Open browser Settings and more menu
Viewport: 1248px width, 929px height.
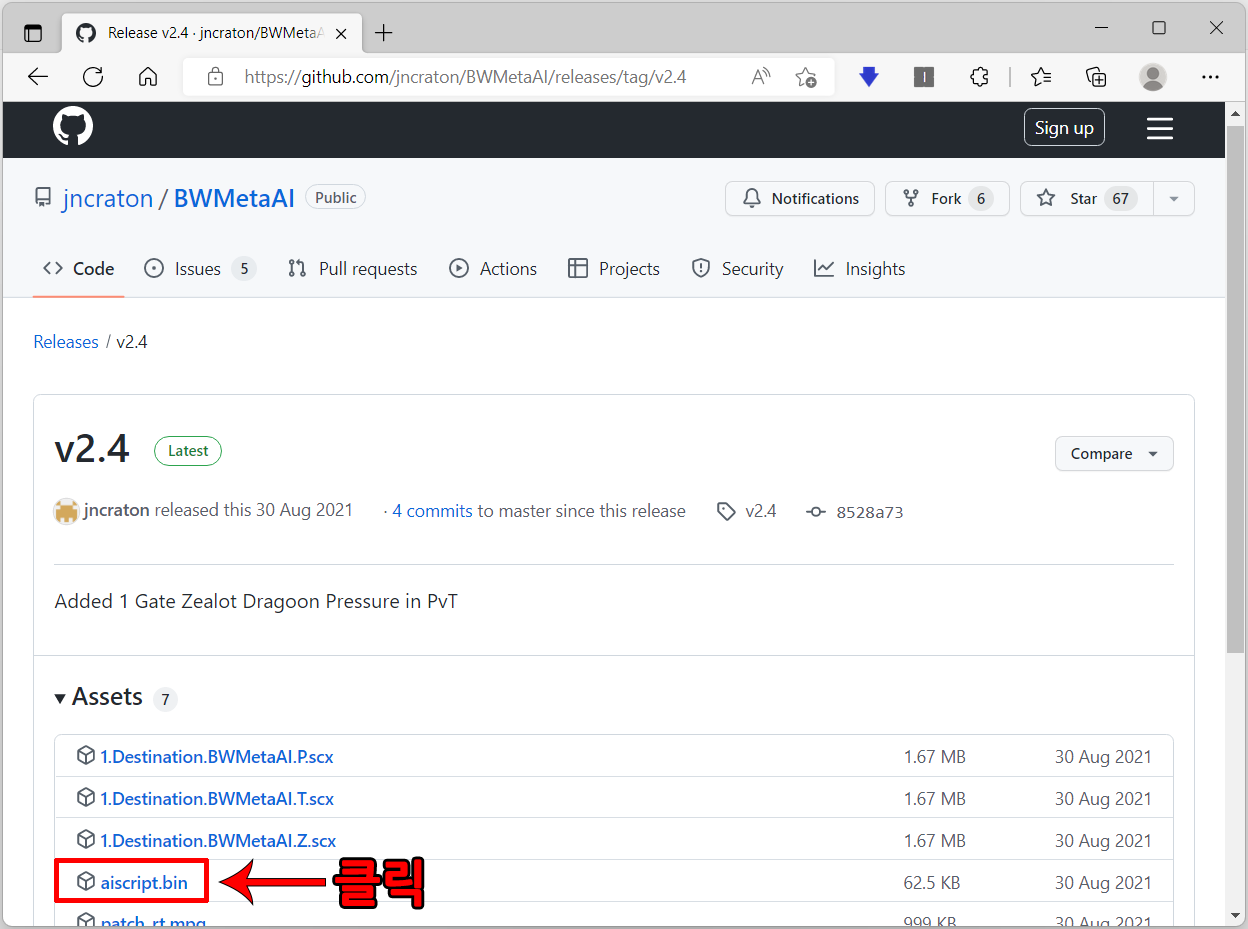pos(1210,77)
